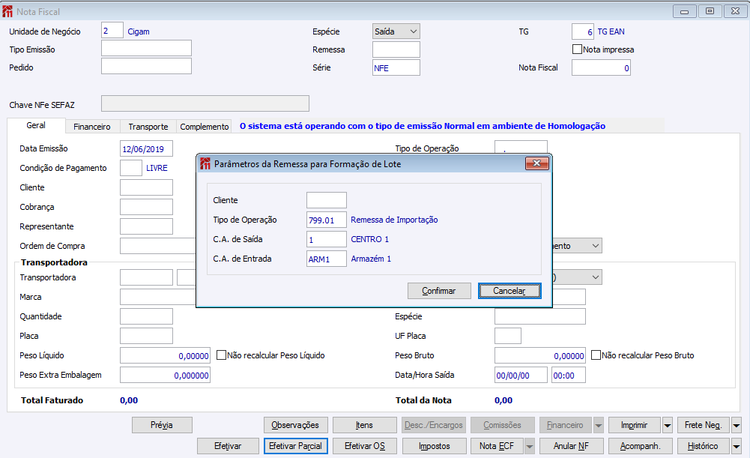This screenshot has height=458, width=750.
Task: Click Efetivar Parcial
Action: [x=296, y=446]
